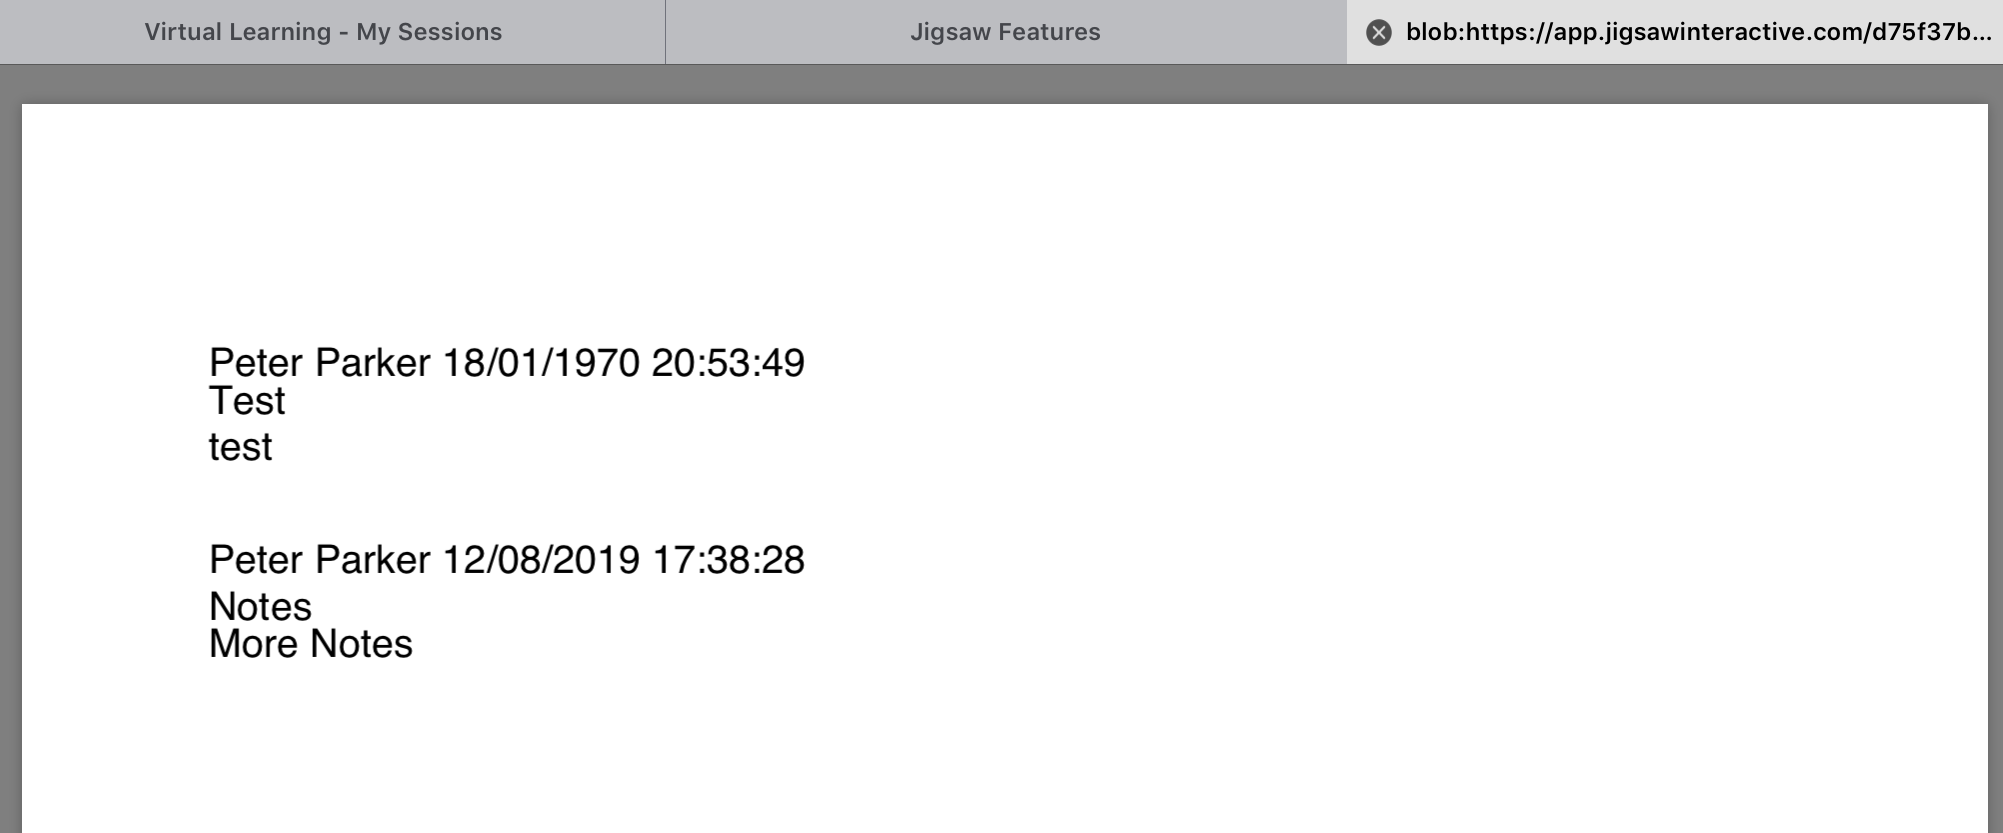Click "Peter" in the 1970 note header
2003x833 pixels.
coord(256,363)
